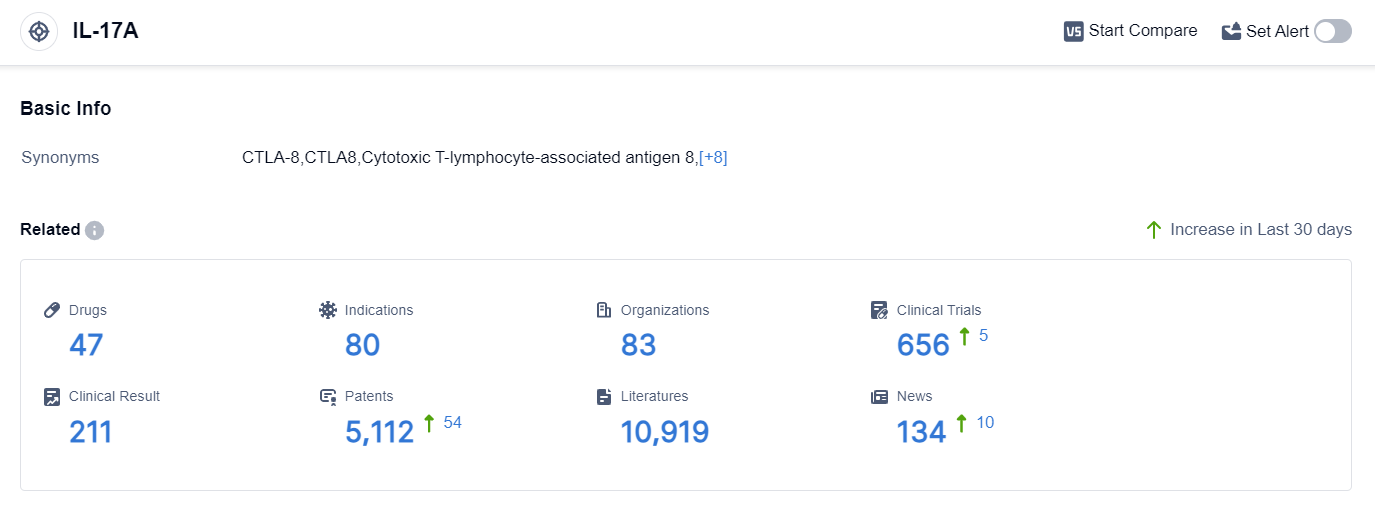Open the 5,112 Patents count
This screenshot has width=1375, height=514.
click(x=379, y=432)
